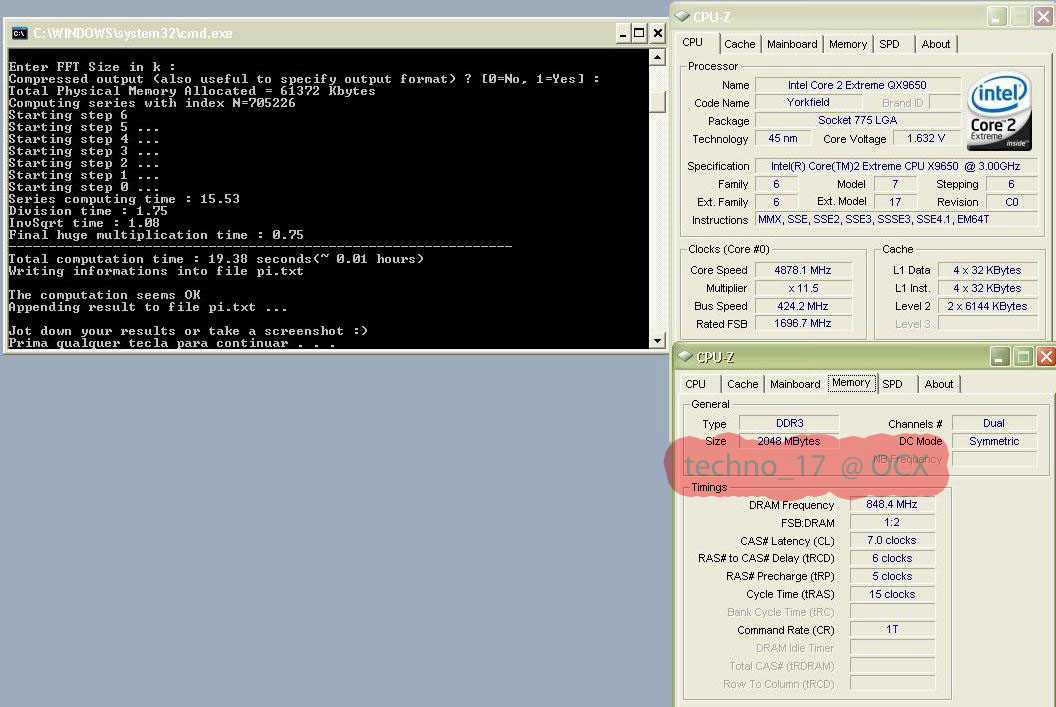The width and height of the screenshot is (1056, 707).
Task: Open the Mainboard tab in top CPU-Z window
Action: 792,44
